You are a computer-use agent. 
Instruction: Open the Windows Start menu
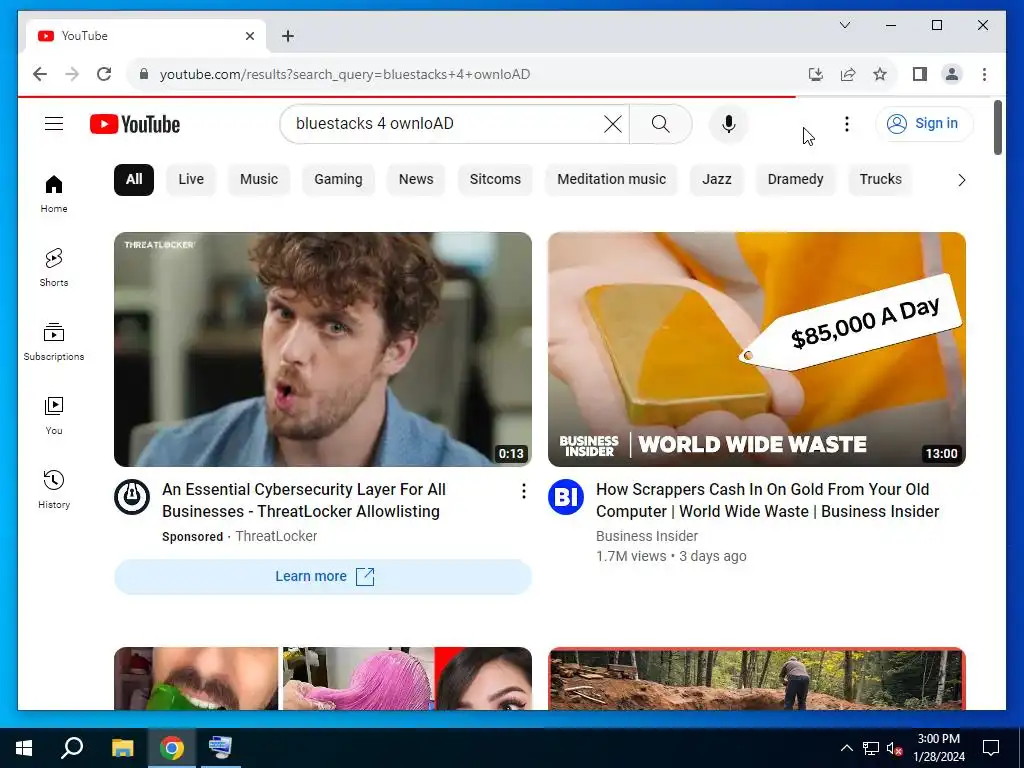tap(24, 748)
